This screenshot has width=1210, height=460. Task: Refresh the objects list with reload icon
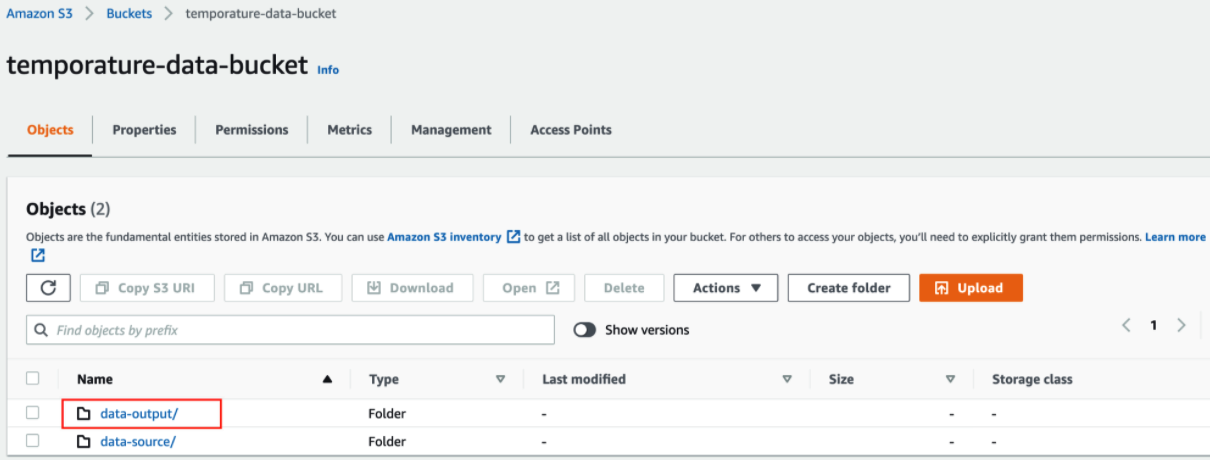48,288
